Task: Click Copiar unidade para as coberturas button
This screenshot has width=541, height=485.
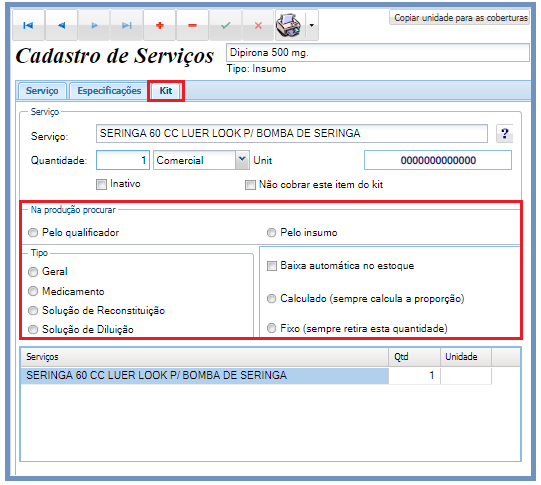Action: (x=461, y=18)
